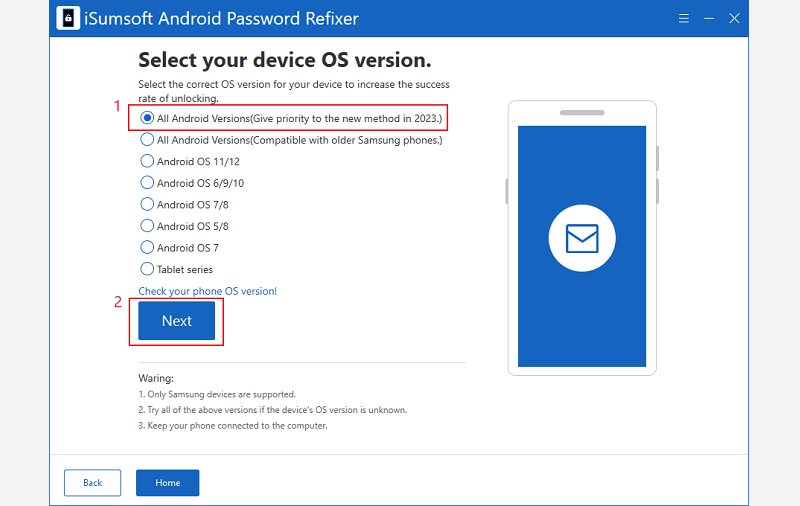This screenshot has width=800, height=506.
Task: Select All Android Versions new method 2023
Action: [x=291, y=118]
